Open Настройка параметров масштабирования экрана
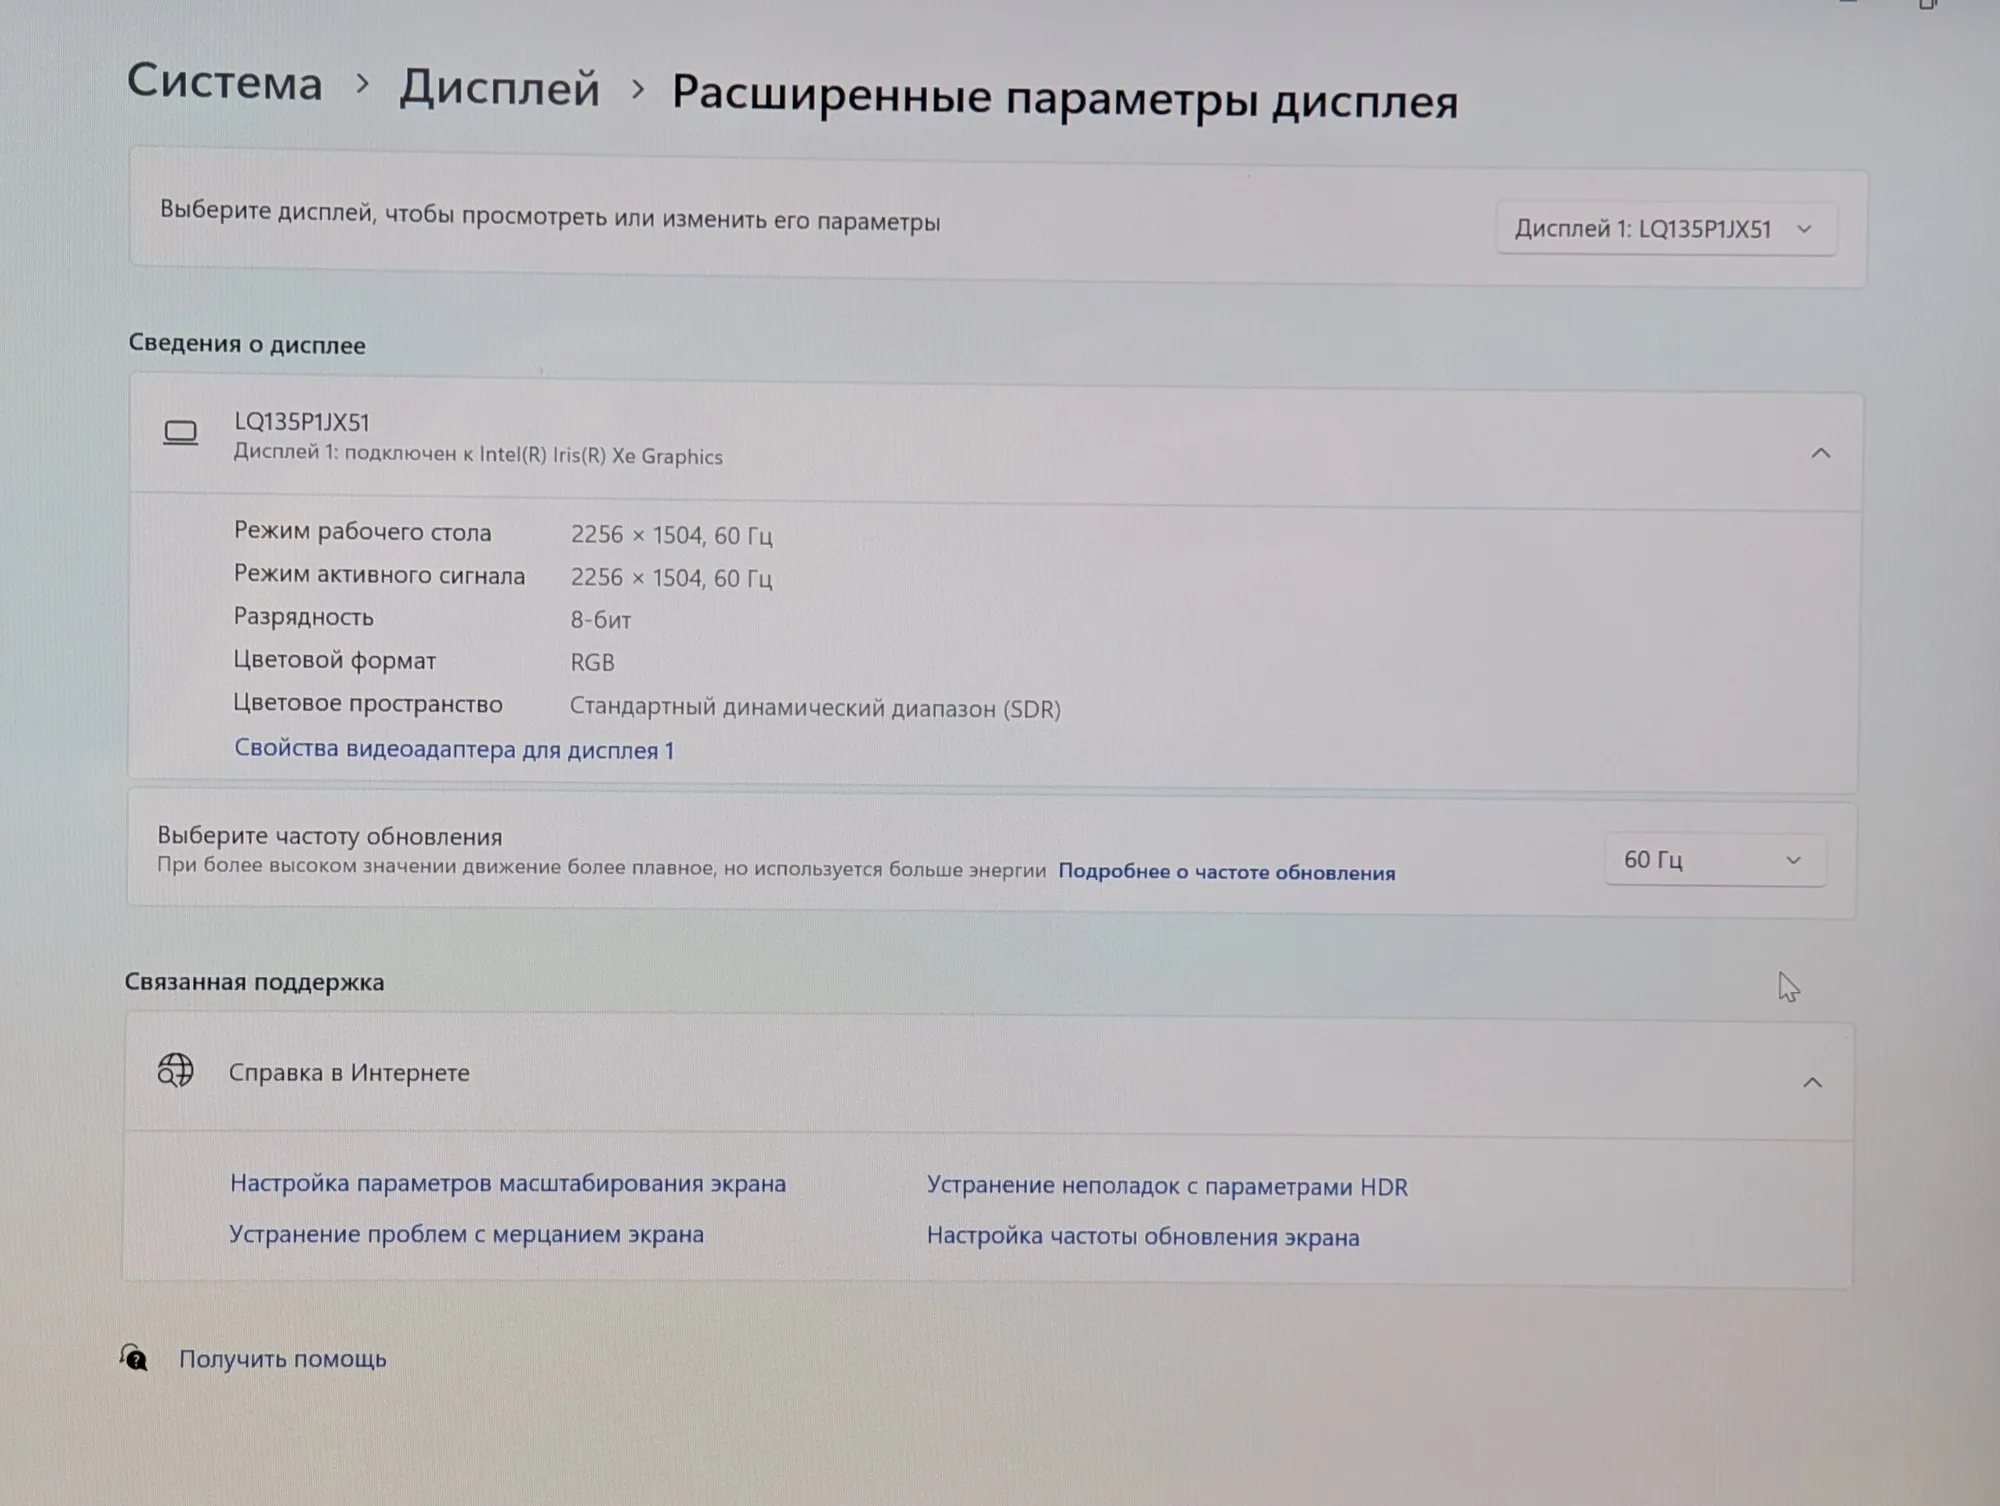The image size is (2000, 1506). click(508, 1183)
